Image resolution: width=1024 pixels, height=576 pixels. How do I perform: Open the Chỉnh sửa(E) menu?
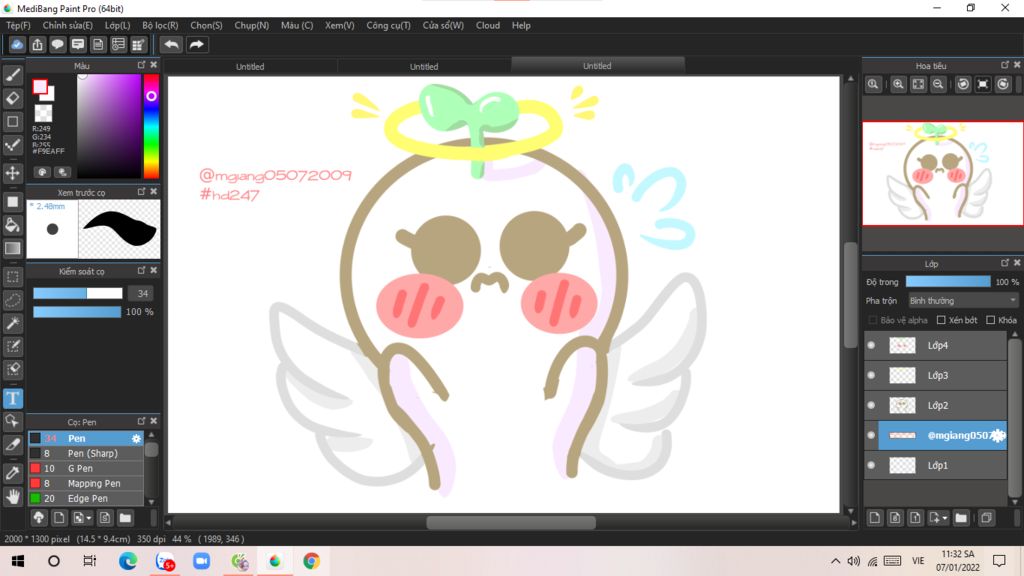click(x=68, y=25)
